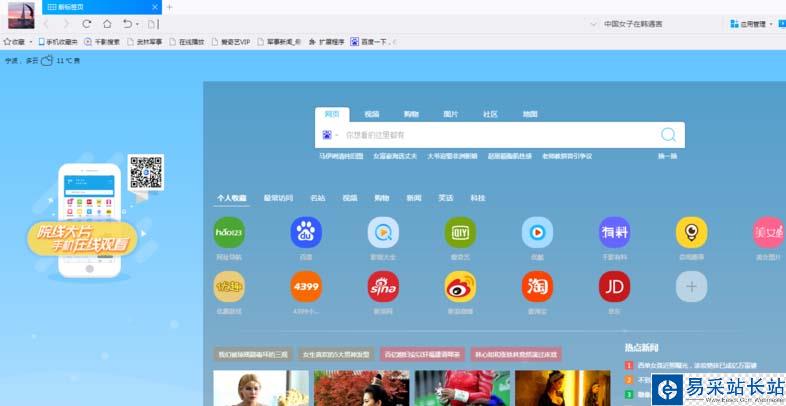Image resolution: width=786 pixels, height=406 pixels.
Task: Open the 在线播放 bookmark
Action: [x=187, y=42]
